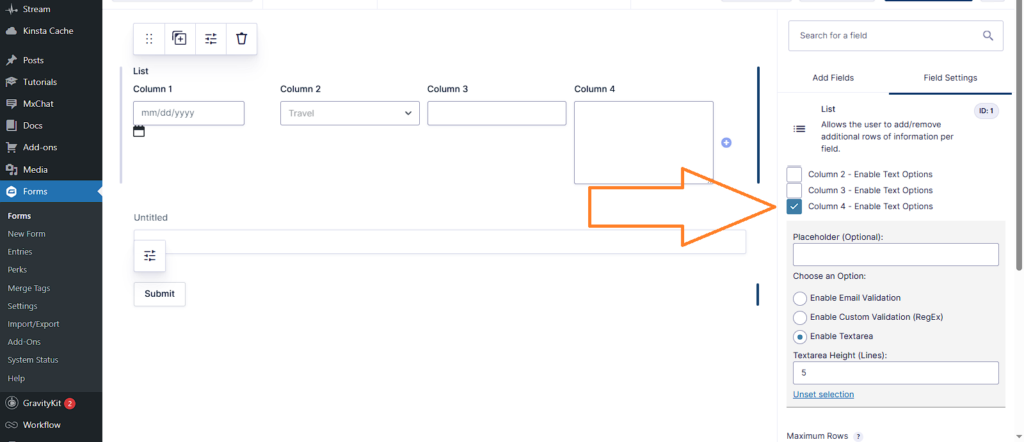
Task: Click the Search for a field box
Action: (x=895, y=35)
